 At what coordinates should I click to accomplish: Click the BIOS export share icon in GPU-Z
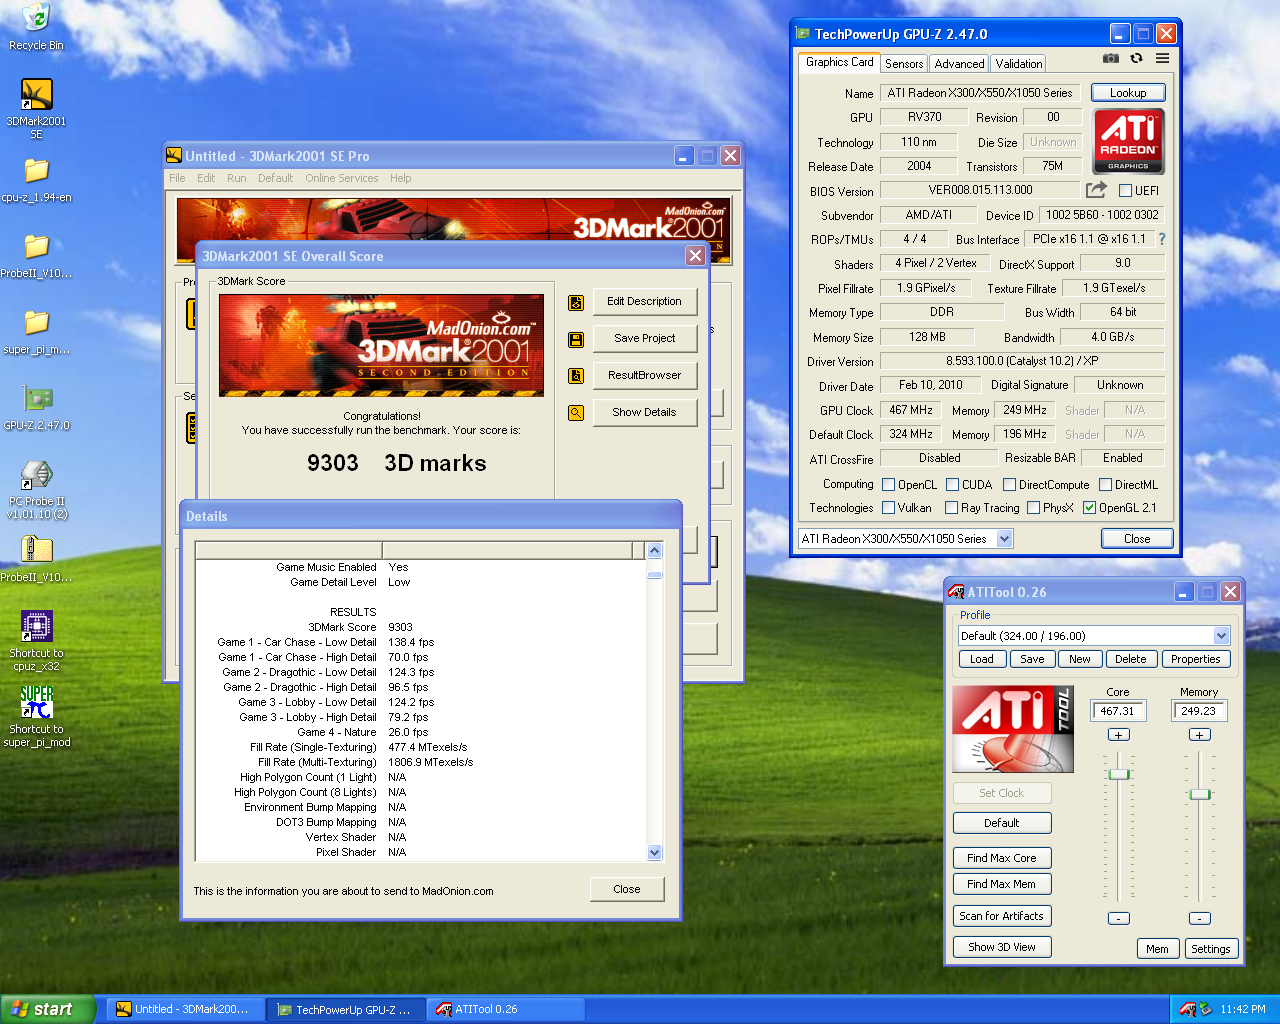1097,189
